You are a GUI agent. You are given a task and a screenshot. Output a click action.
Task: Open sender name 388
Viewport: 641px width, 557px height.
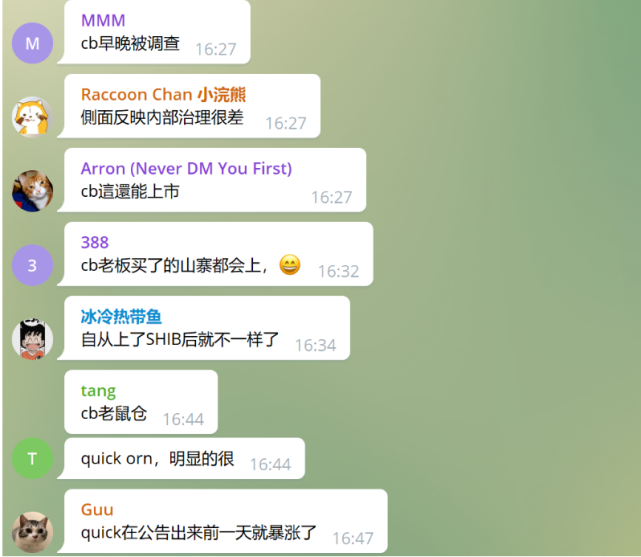(95, 242)
